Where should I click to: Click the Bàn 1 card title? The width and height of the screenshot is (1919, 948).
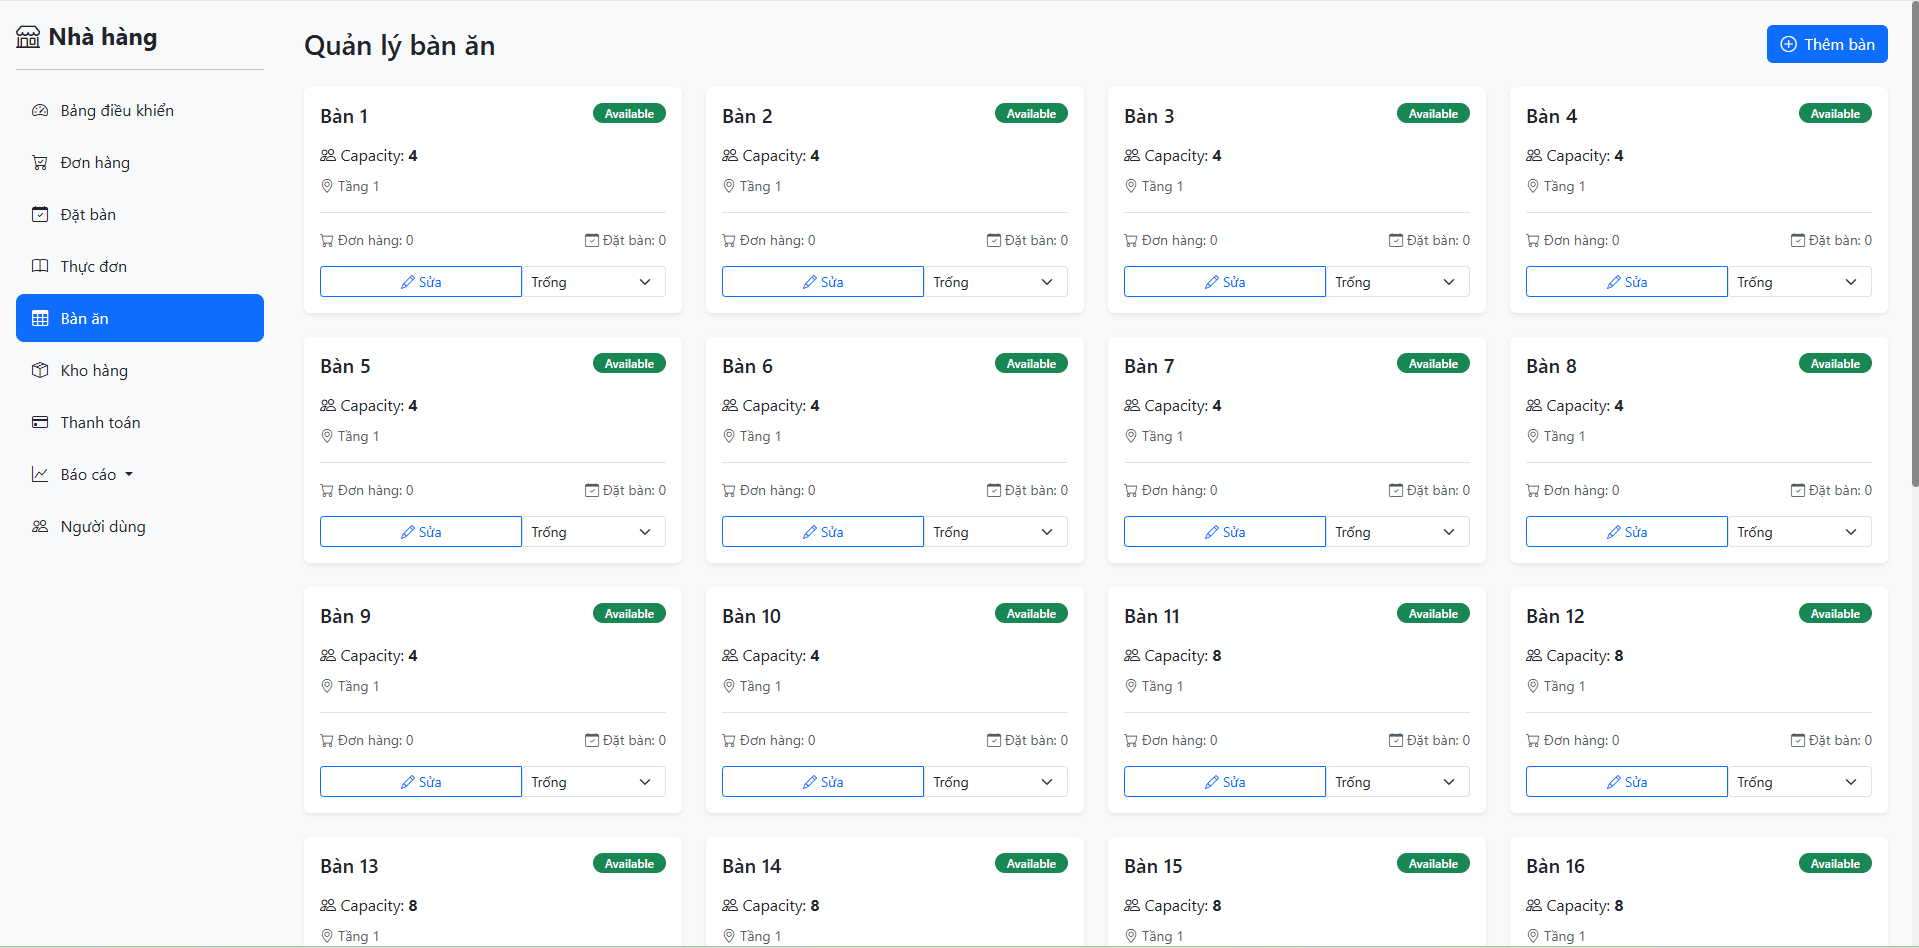pyautogui.click(x=344, y=116)
